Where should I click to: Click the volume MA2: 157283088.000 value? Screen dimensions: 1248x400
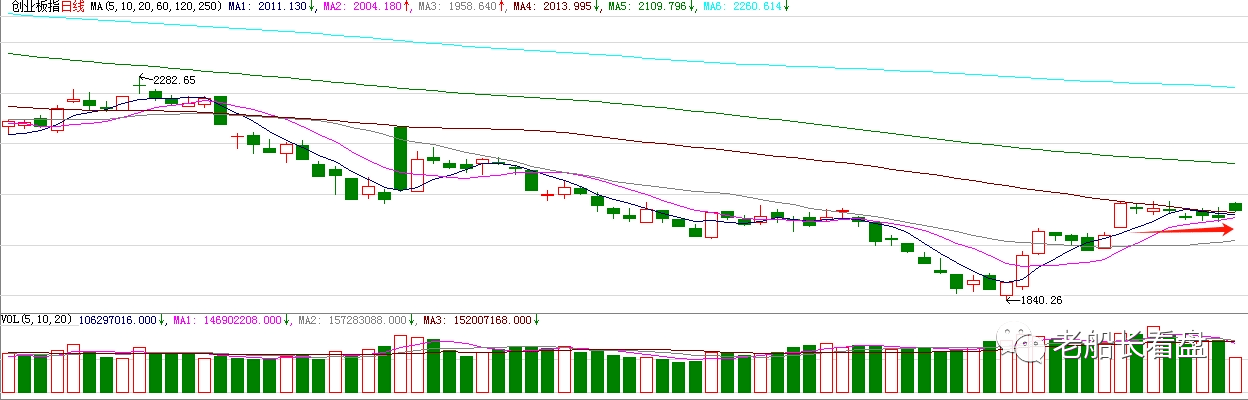(x=352, y=321)
